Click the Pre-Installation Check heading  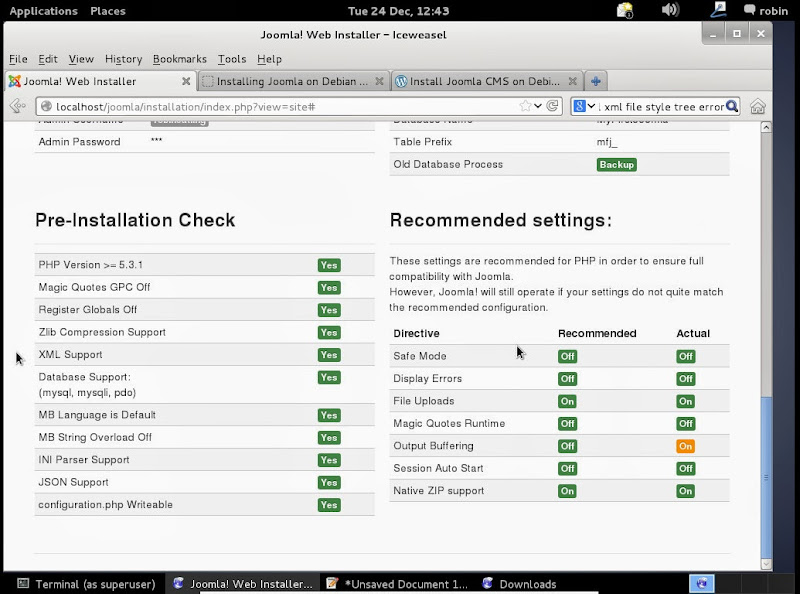(135, 220)
